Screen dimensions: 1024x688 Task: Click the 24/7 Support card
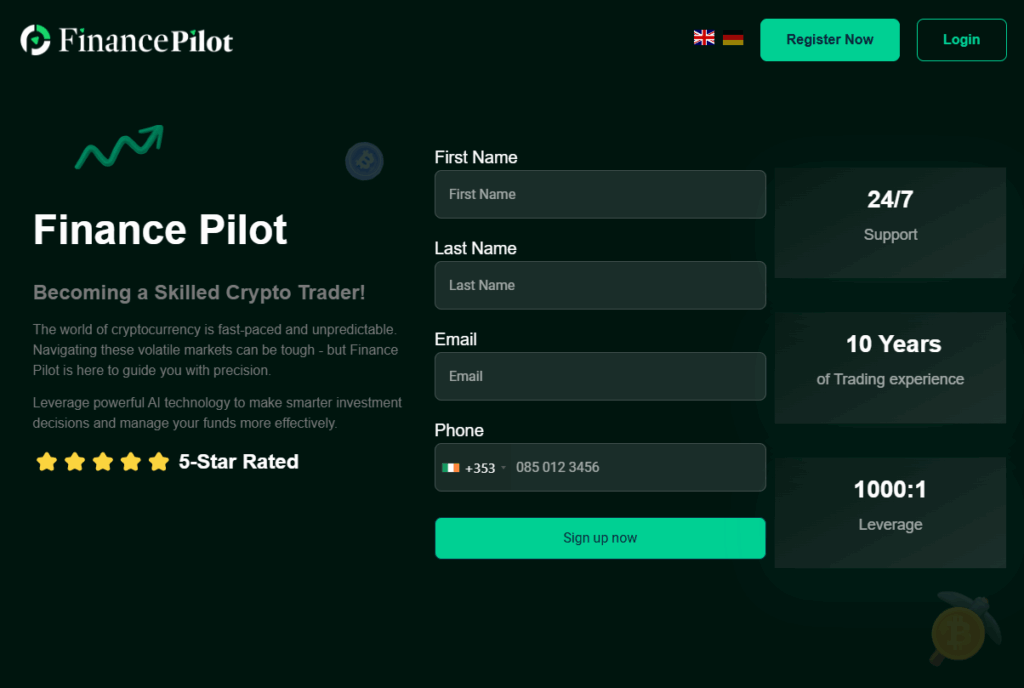tap(890, 223)
